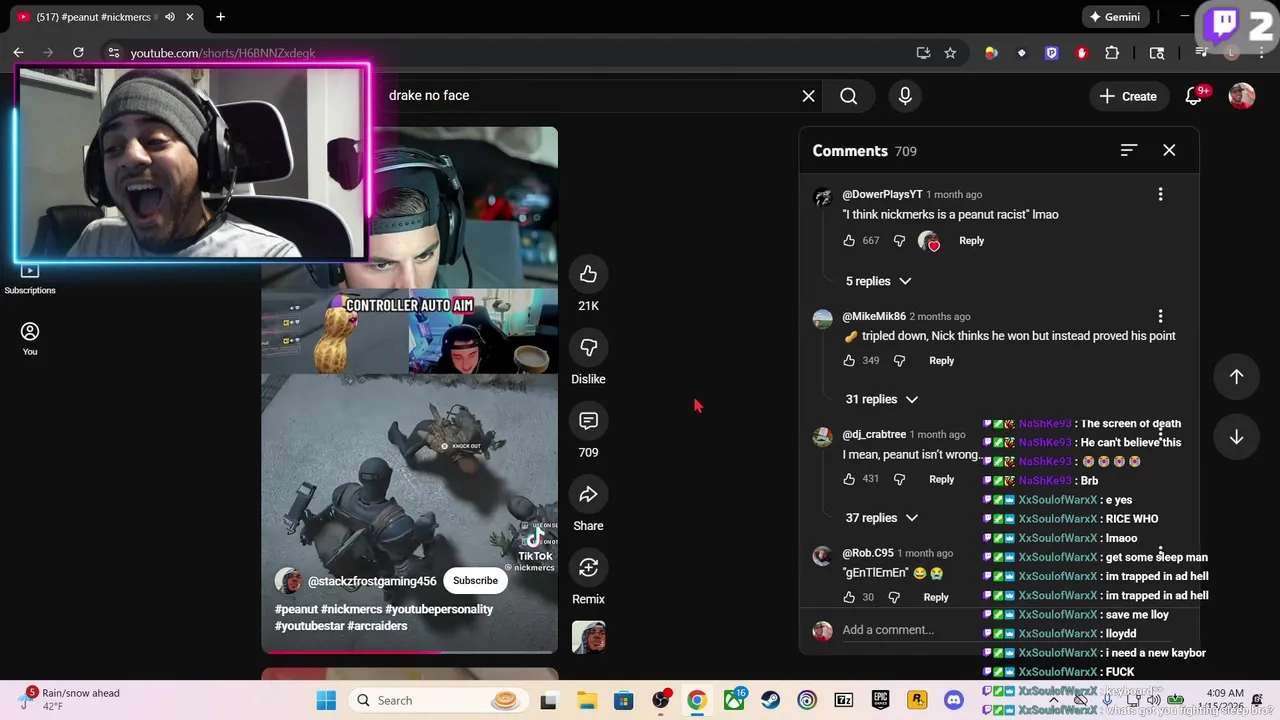The height and width of the screenshot is (720, 1280).
Task: Open Chrome media controls icon
Action: coord(1202,53)
